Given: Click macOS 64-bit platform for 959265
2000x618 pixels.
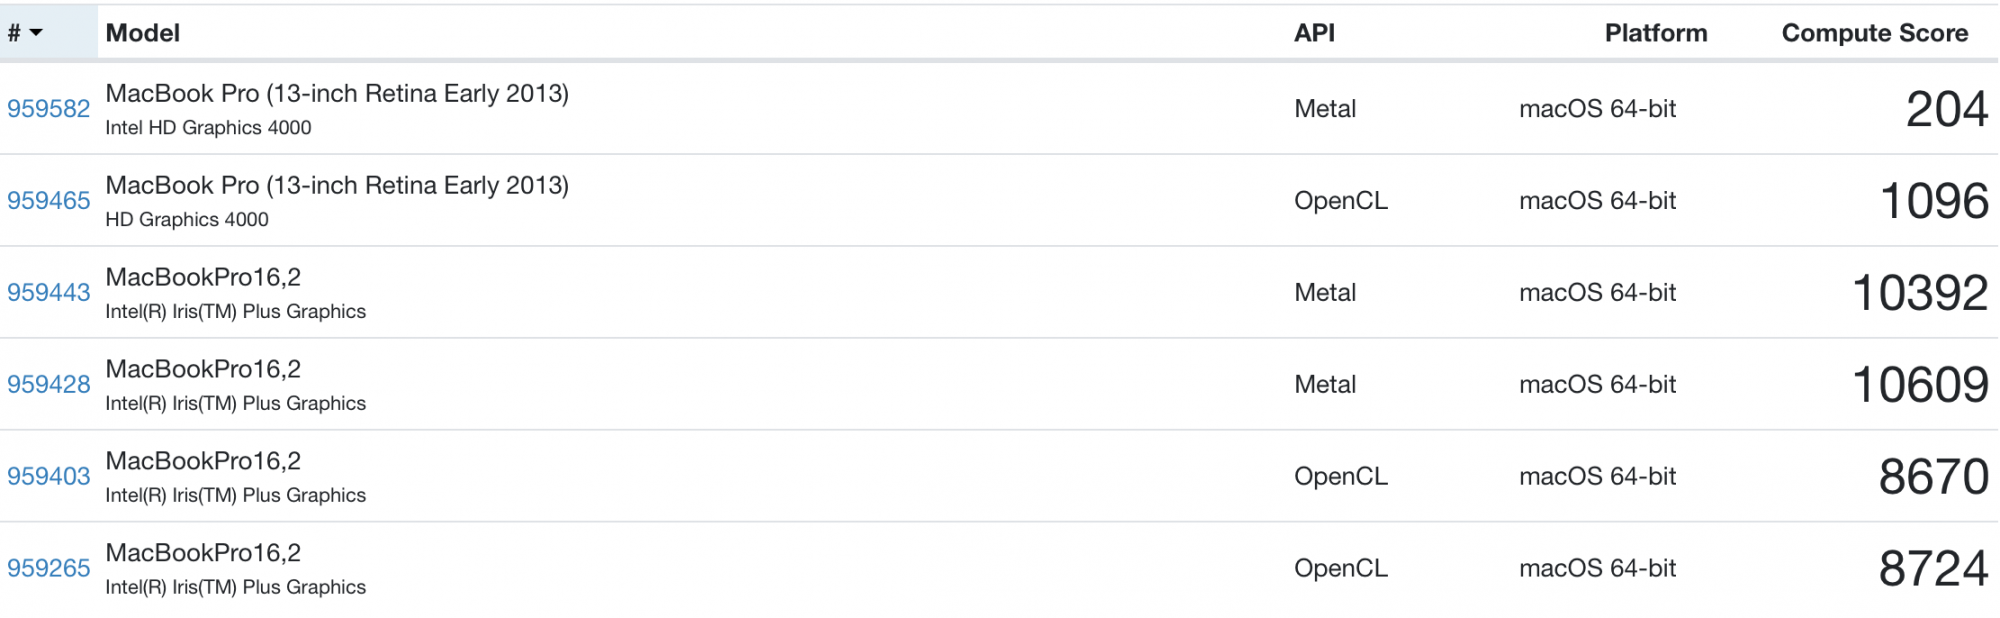Looking at the screenshot, I should point(1598,569).
